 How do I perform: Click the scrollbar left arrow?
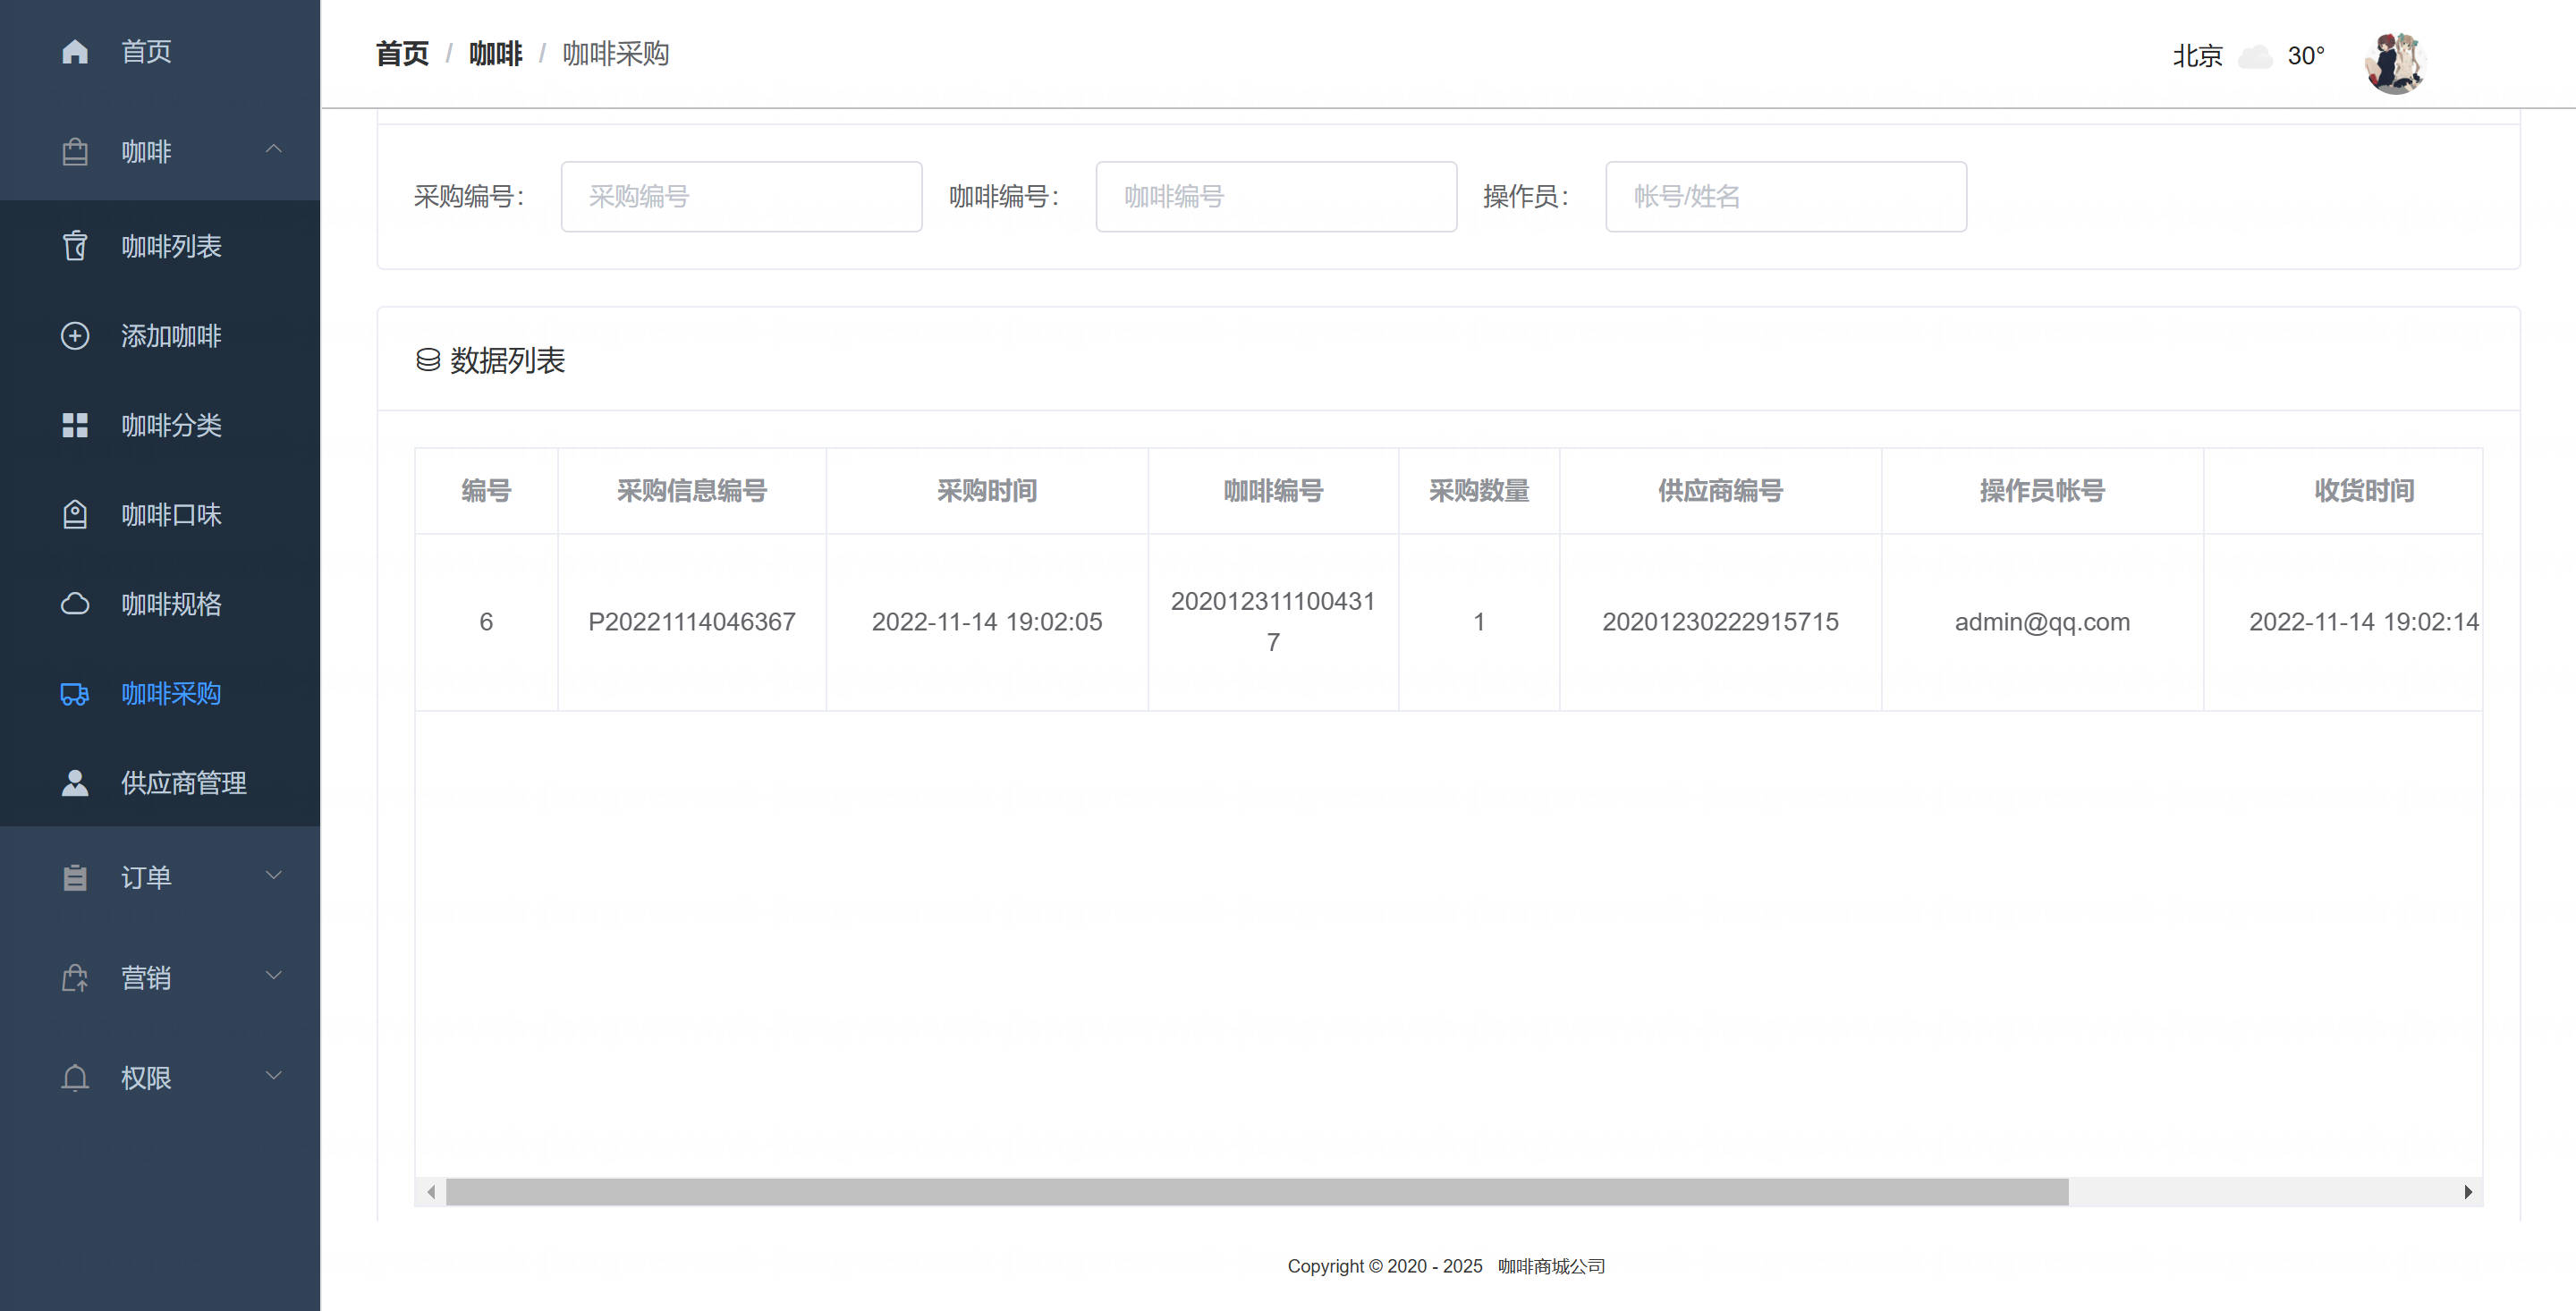pos(431,1191)
